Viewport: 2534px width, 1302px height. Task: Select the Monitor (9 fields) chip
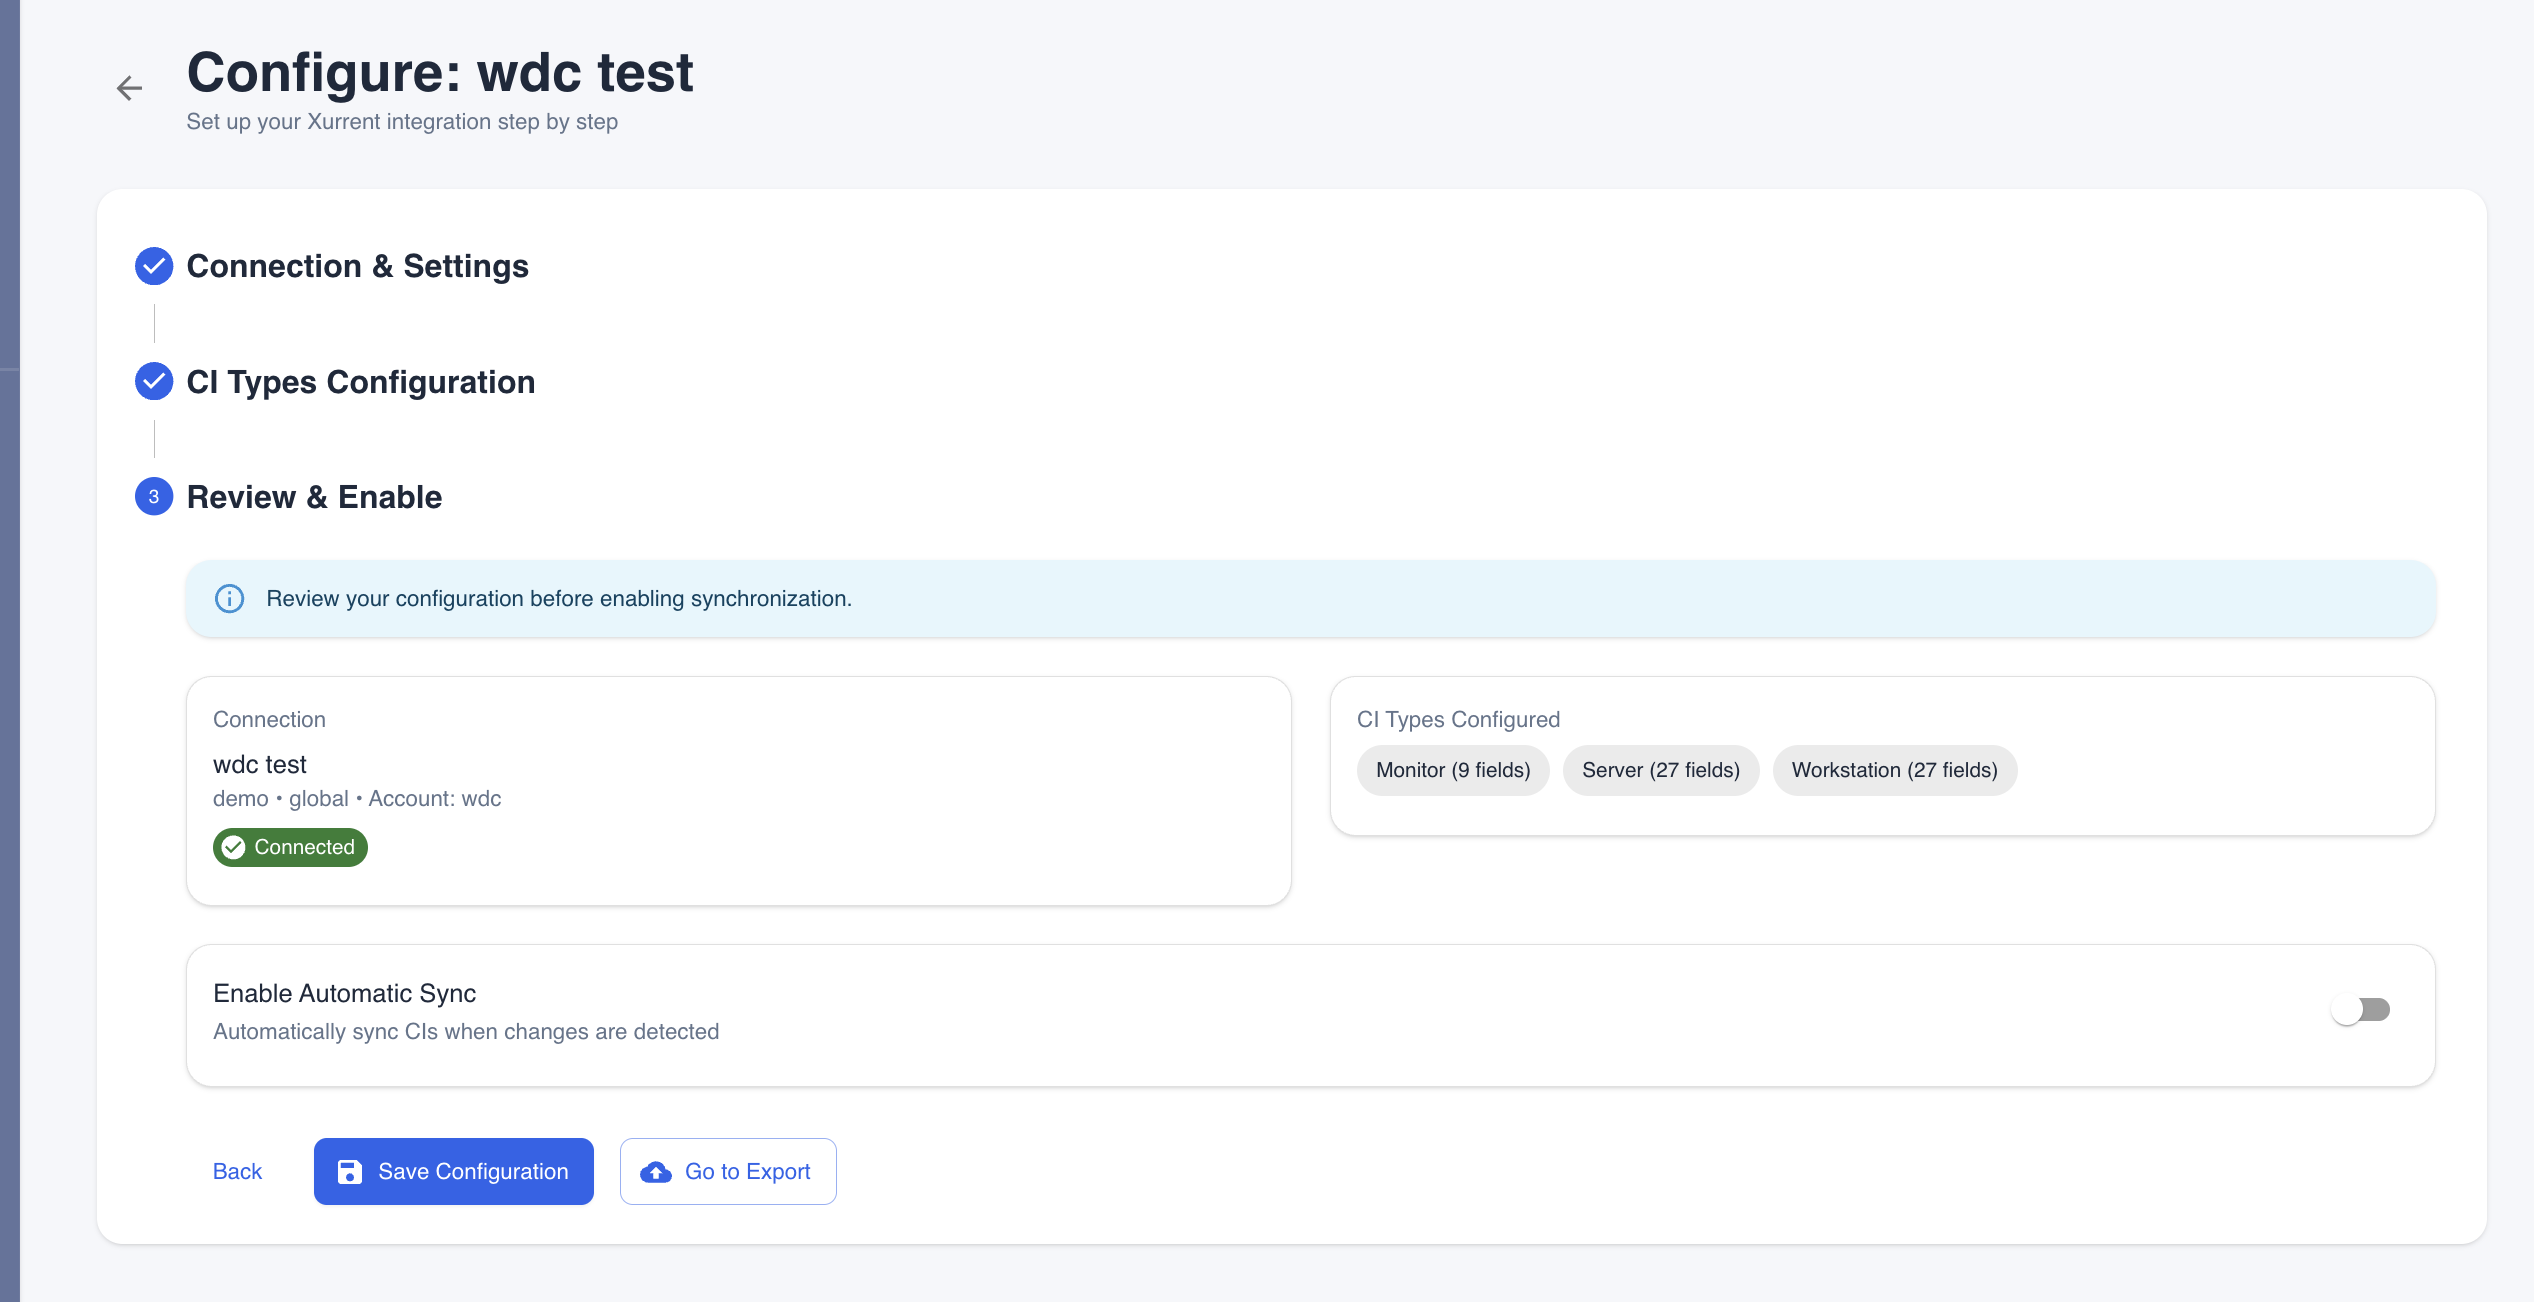click(x=1452, y=770)
